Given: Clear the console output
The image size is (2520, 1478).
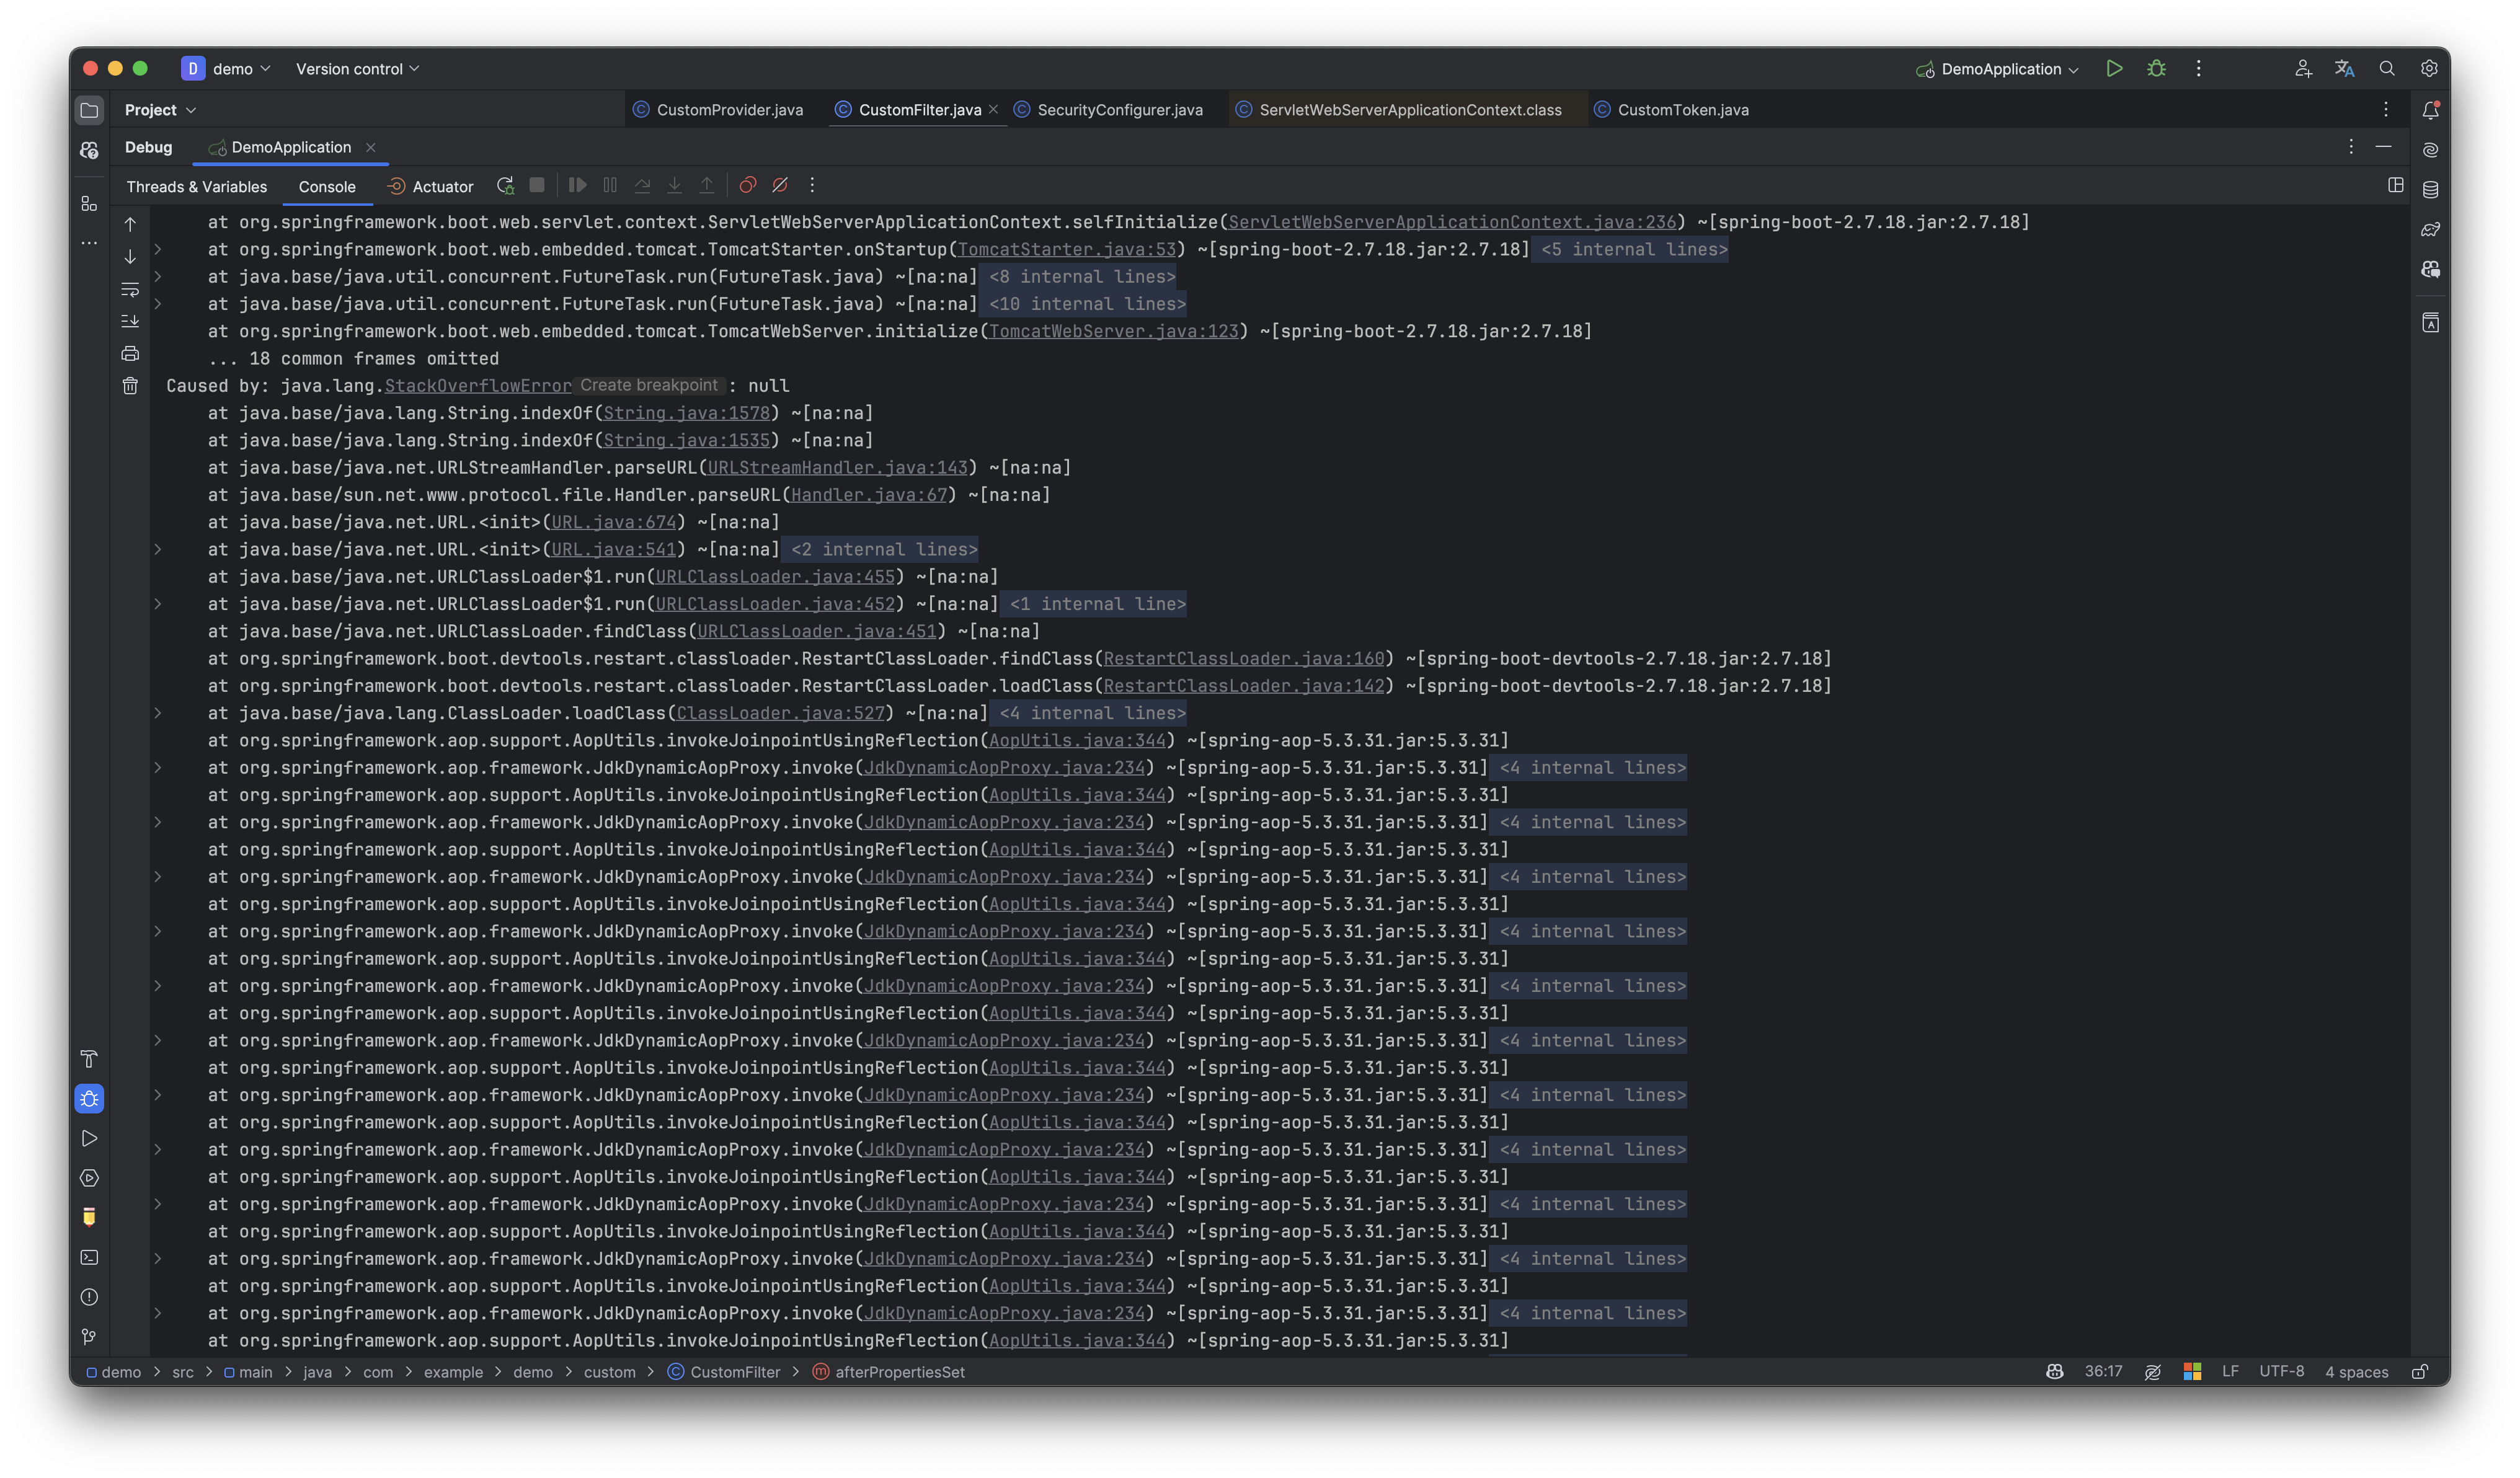Looking at the screenshot, I should pos(130,385).
